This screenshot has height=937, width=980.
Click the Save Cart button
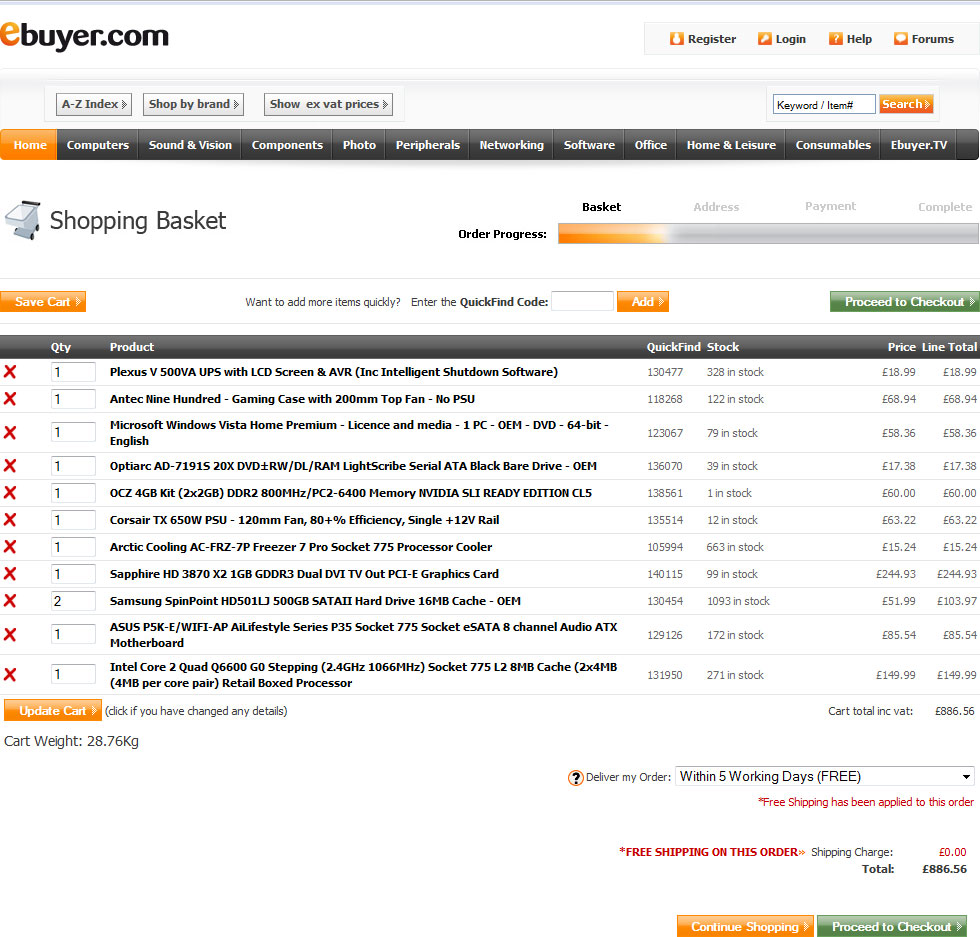43,302
